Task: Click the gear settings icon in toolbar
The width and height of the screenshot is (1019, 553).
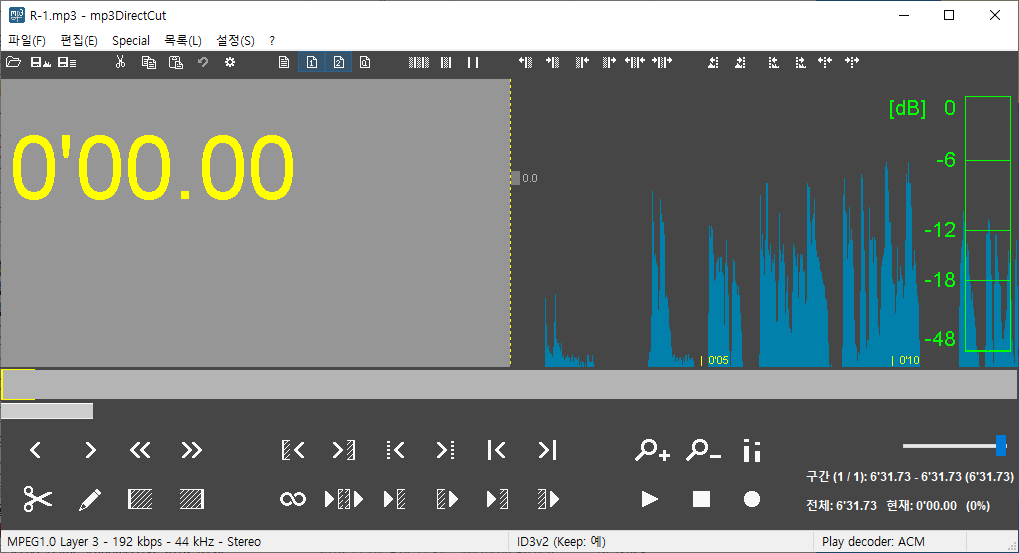Action: tap(229, 63)
